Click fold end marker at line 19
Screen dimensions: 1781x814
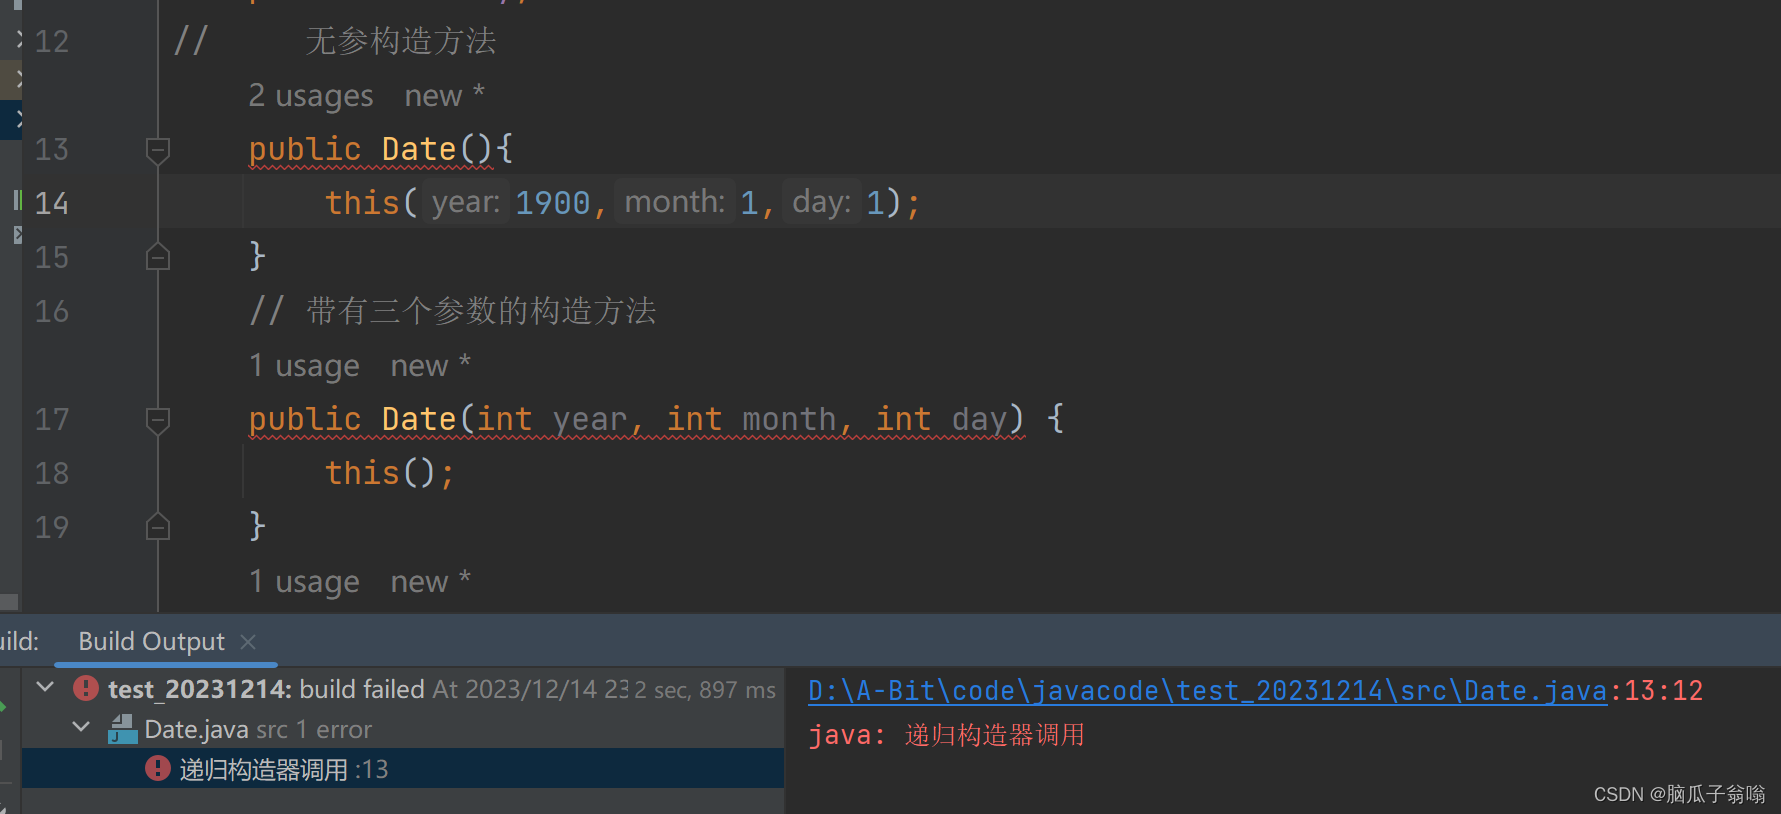pos(157,526)
